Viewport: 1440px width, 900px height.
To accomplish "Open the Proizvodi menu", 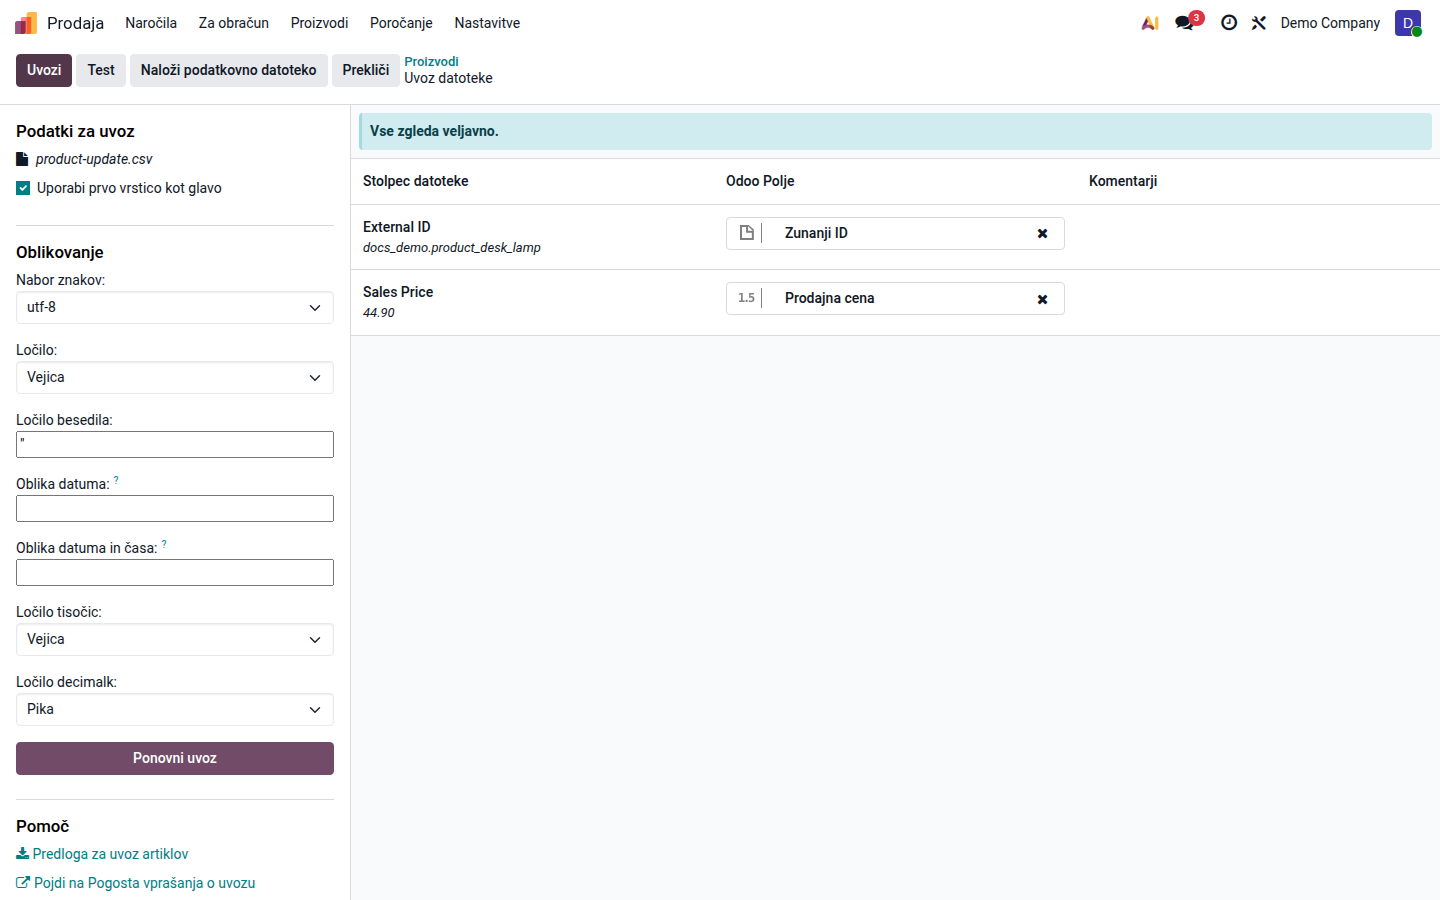I will (x=320, y=23).
